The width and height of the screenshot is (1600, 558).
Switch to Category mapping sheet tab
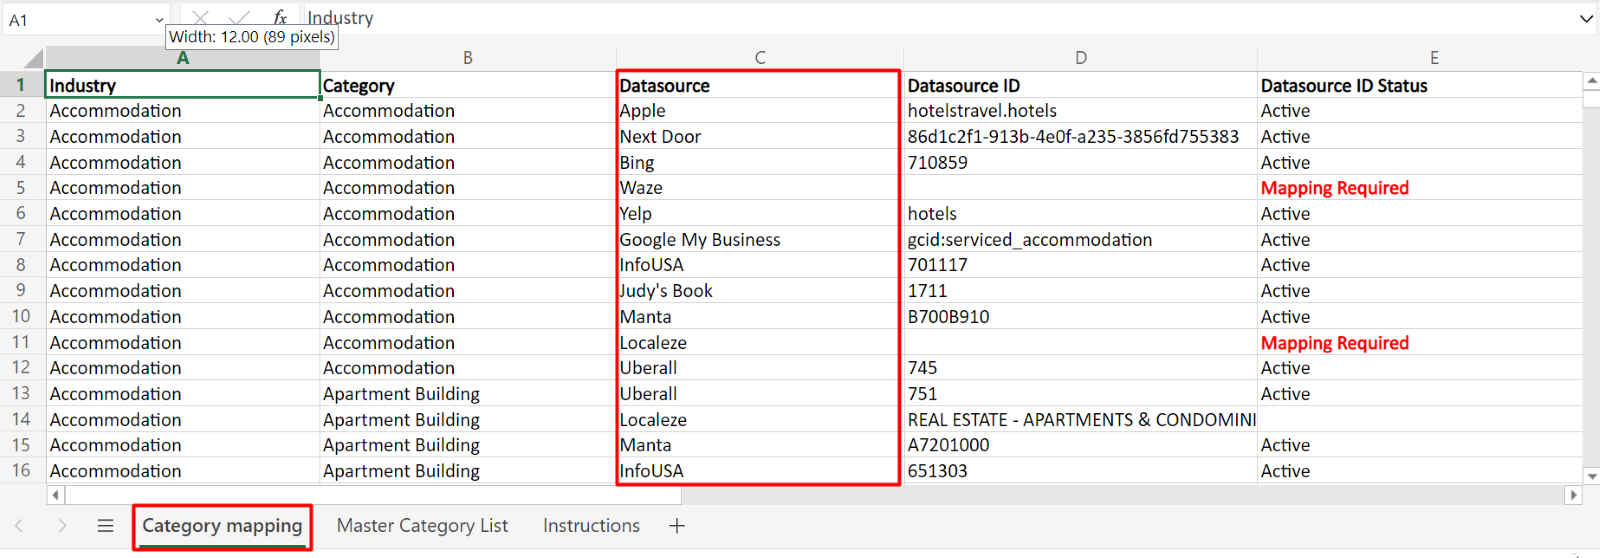pyautogui.click(x=222, y=526)
